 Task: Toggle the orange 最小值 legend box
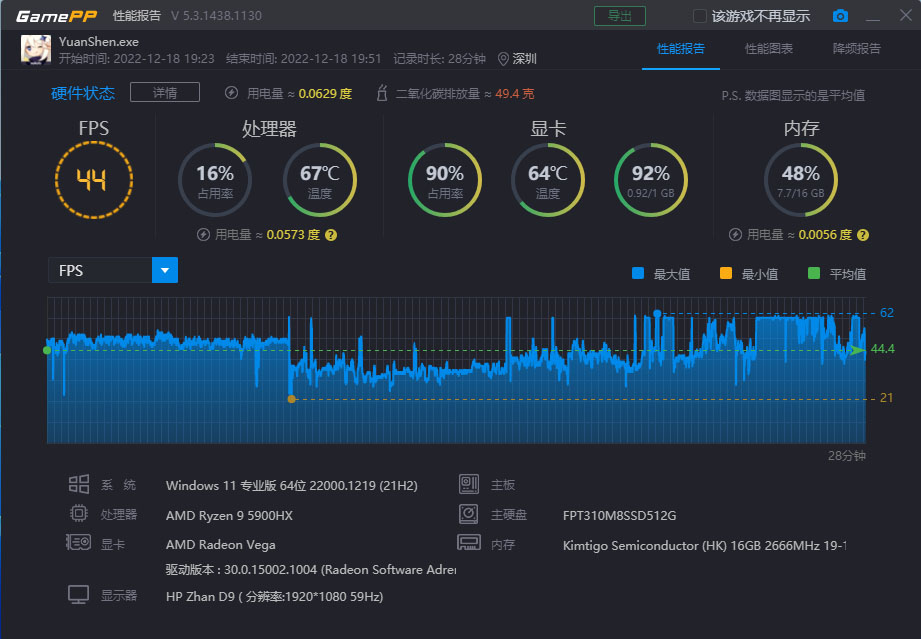(726, 274)
